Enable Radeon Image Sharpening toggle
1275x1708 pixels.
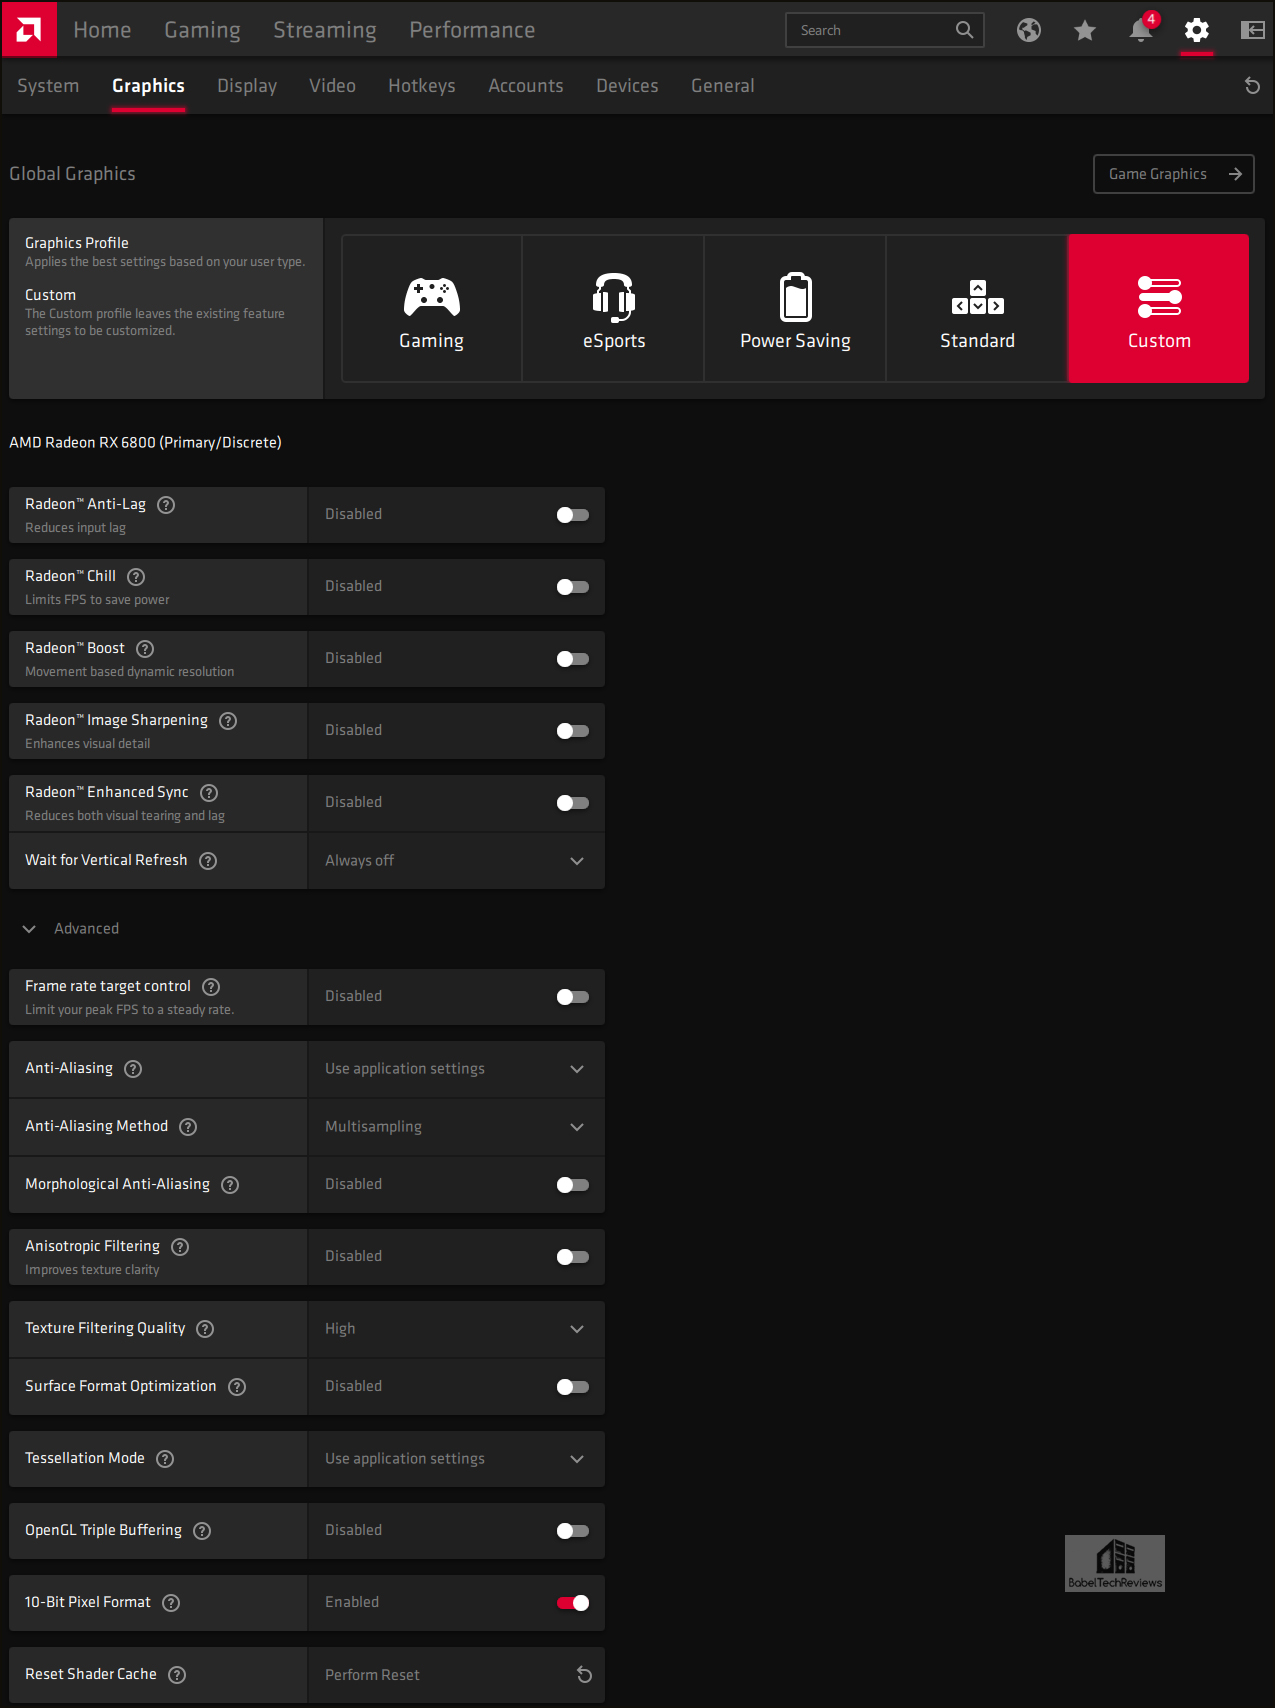(573, 731)
